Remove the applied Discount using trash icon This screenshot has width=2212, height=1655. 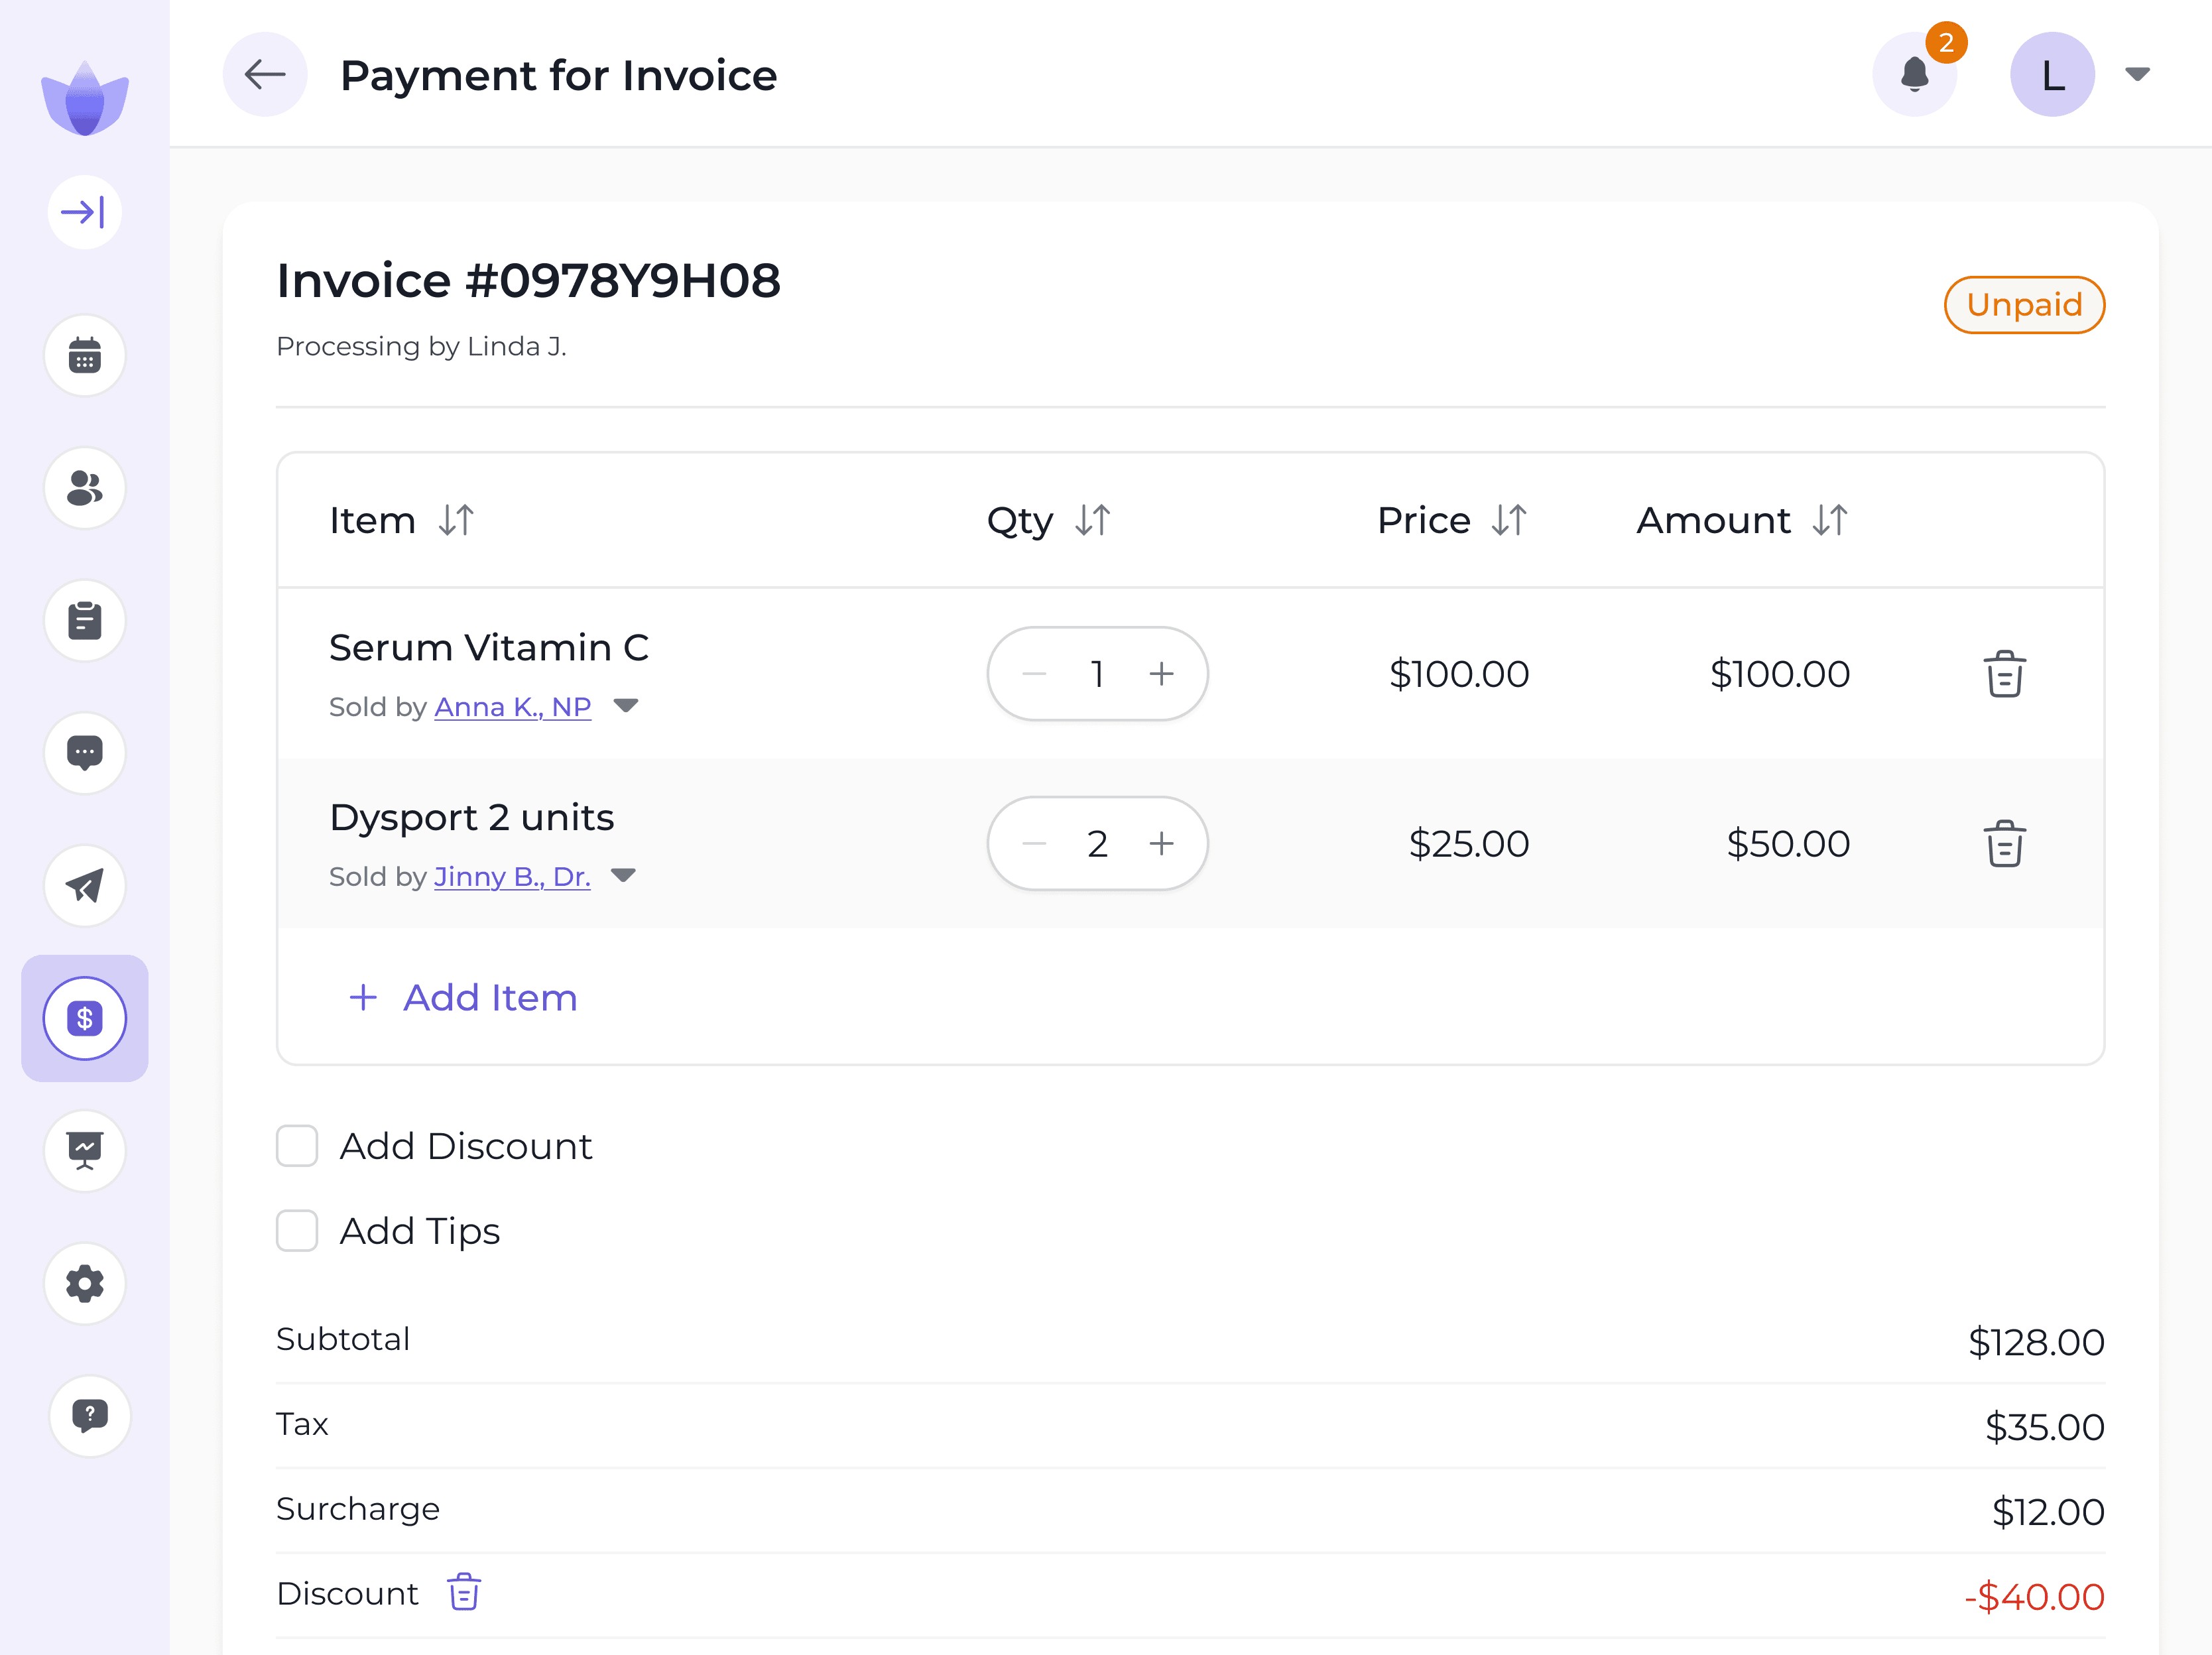tap(463, 1592)
